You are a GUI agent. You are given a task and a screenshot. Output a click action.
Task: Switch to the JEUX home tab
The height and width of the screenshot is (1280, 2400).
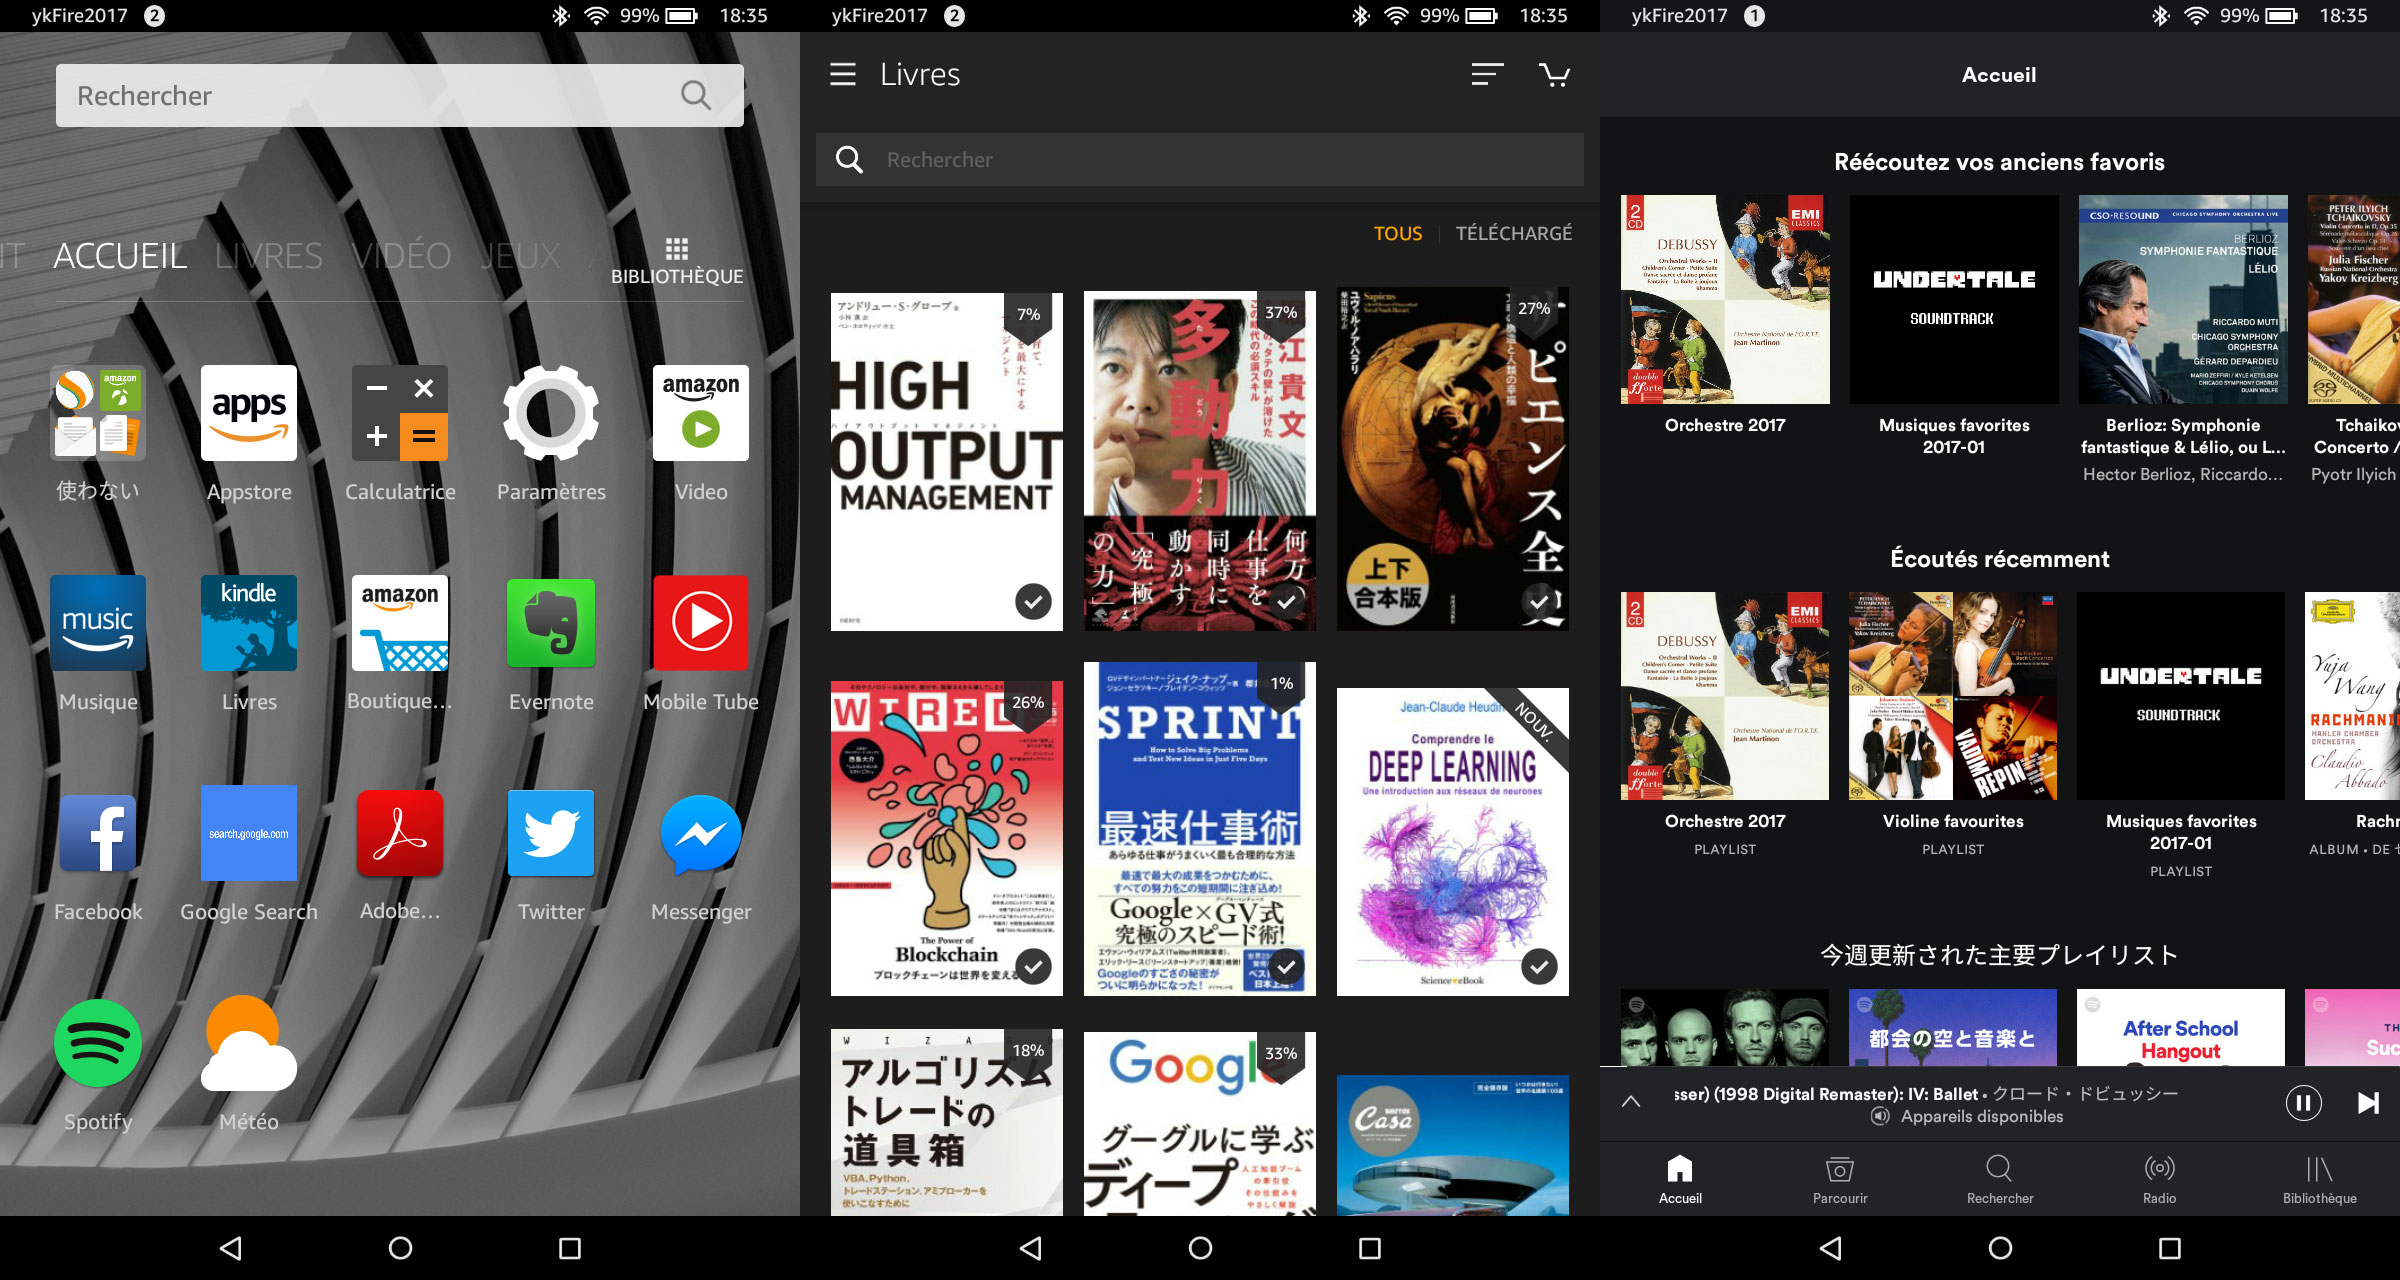[520, 256]
